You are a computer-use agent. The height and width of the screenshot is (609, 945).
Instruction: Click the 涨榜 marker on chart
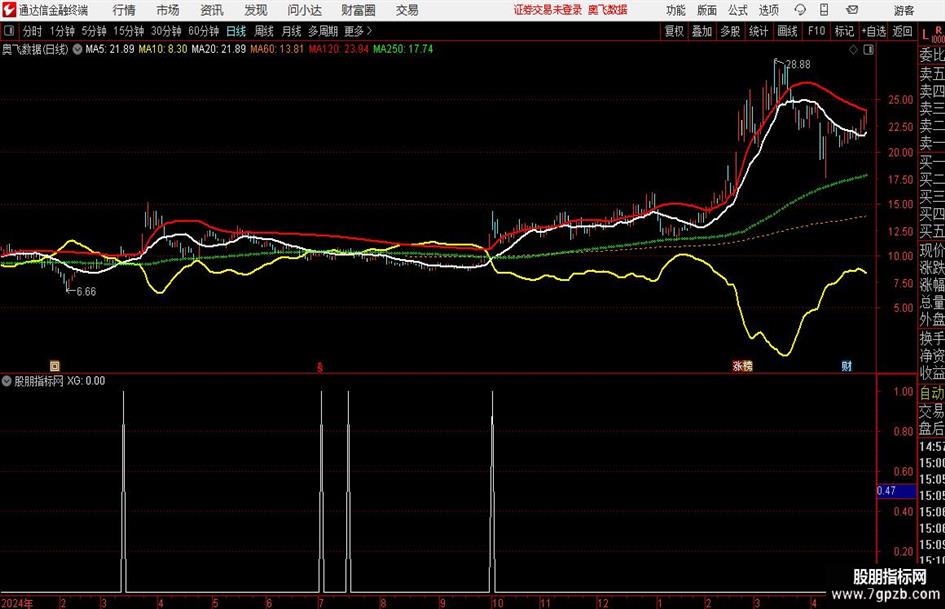(742, 365)
